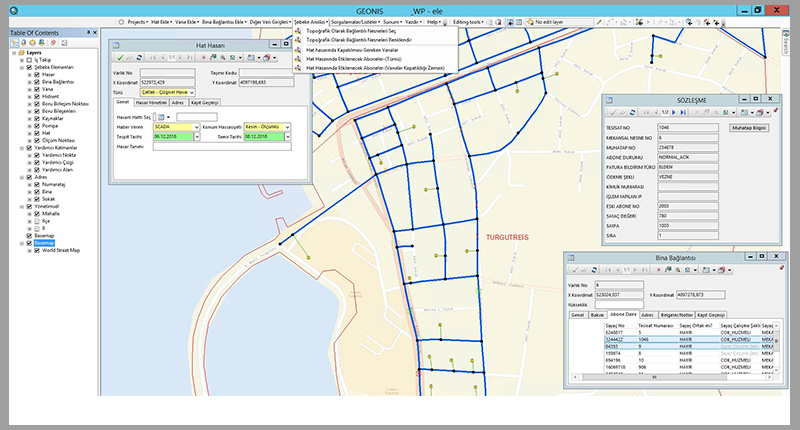800x430 pixels.
Task: Select the Basemap layer highlighted in tree
Action: [x=44, y=243]
